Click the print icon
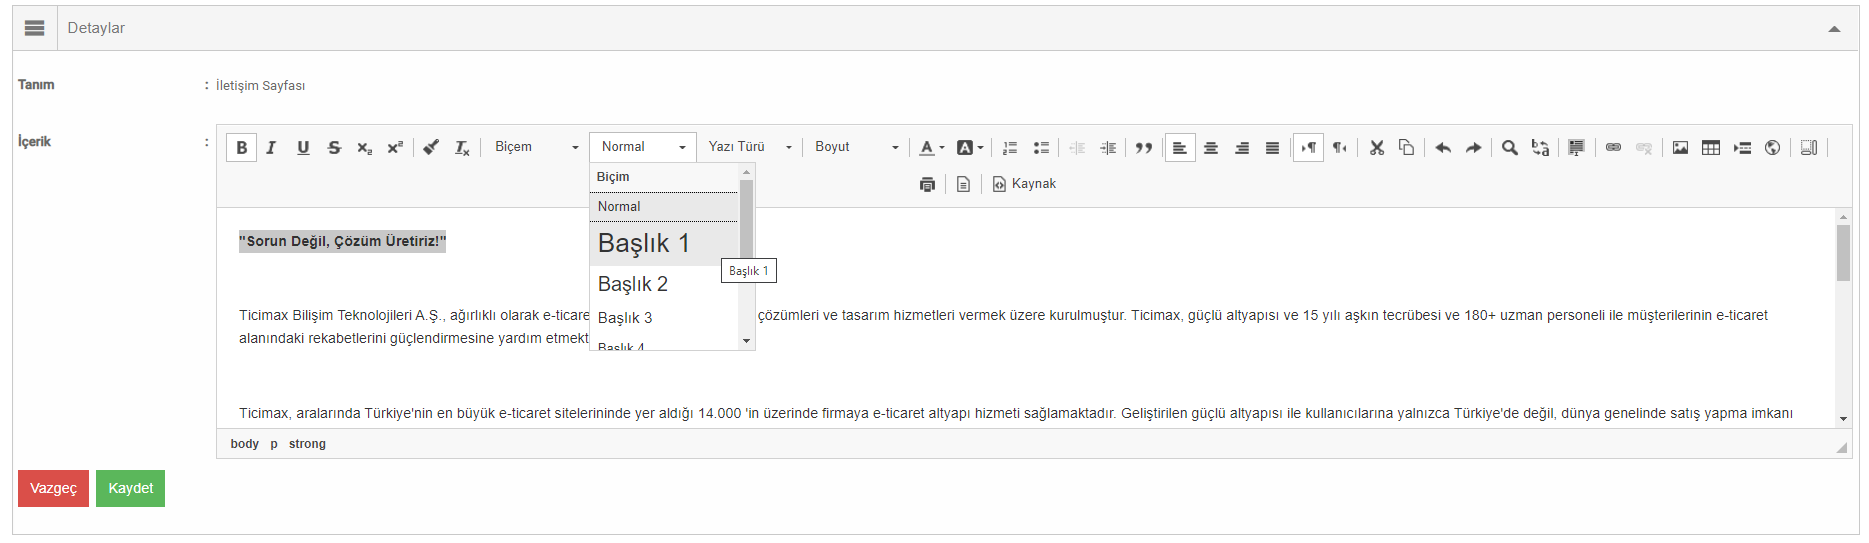This screenshot has width=1869, height=543. [927, 184]
